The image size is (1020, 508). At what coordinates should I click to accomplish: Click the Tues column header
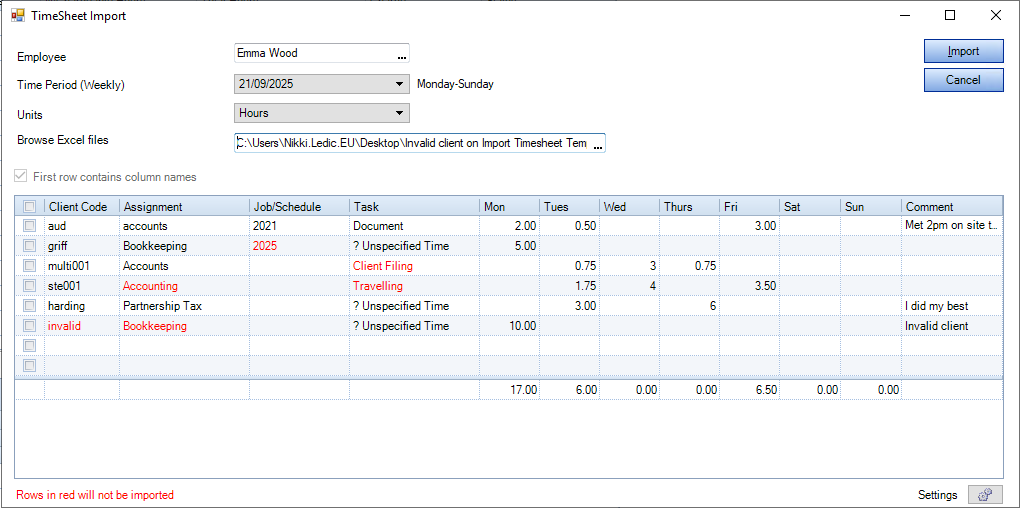[569, 207]
